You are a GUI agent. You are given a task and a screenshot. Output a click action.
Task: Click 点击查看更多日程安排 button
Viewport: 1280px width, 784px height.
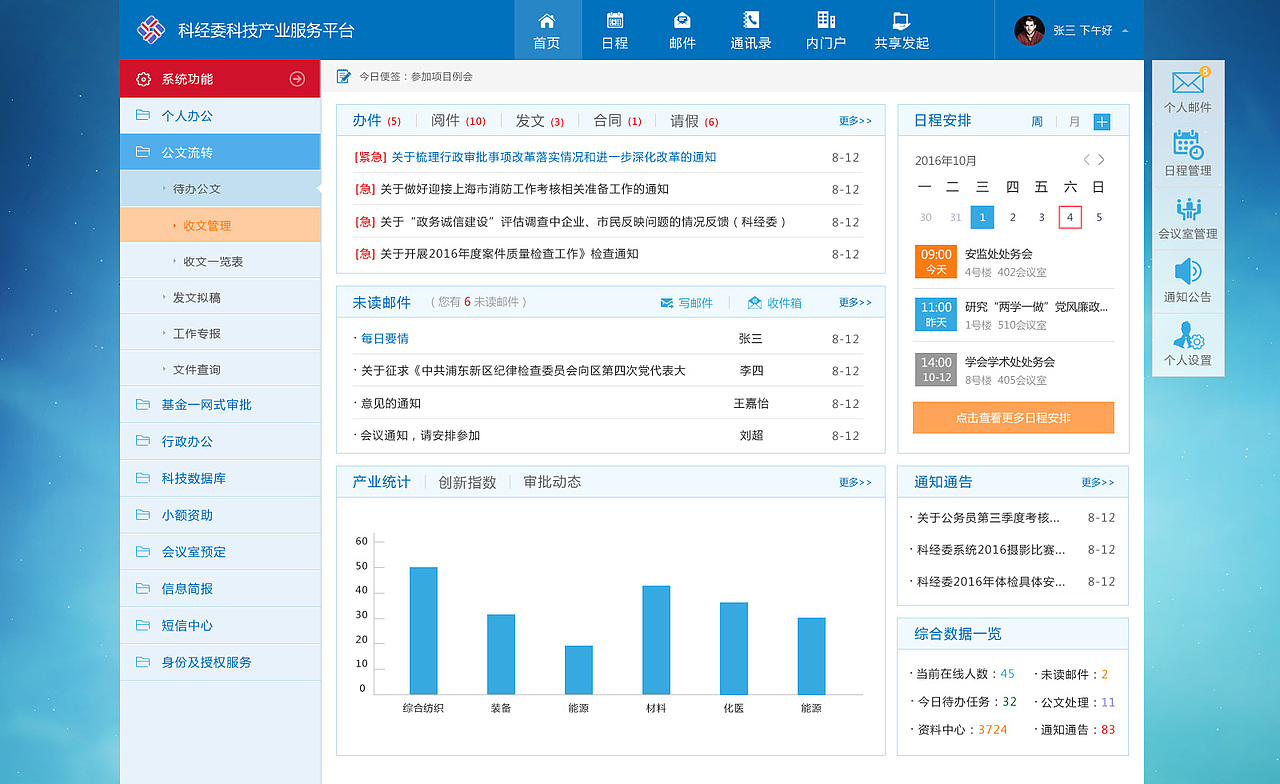(x=1013, y=418)
